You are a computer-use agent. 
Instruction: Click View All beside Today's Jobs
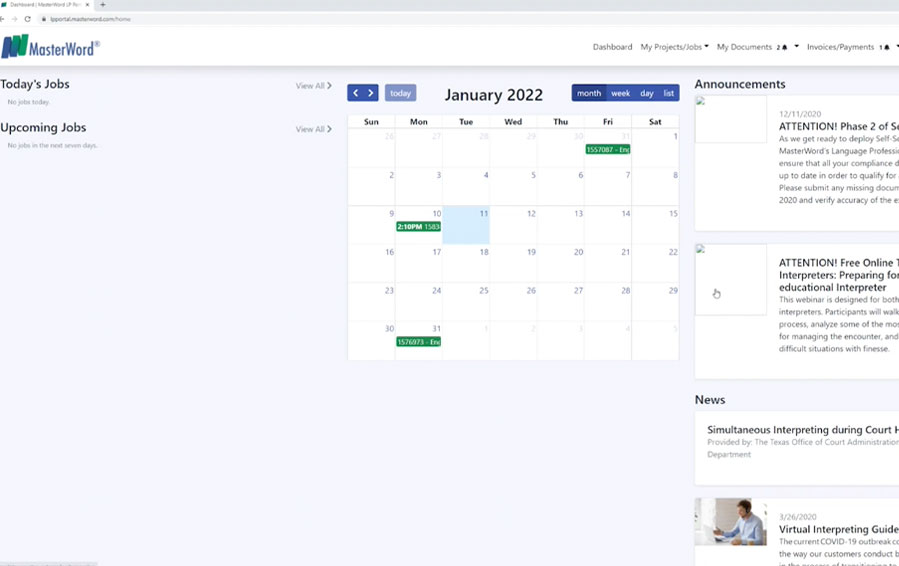313,86
